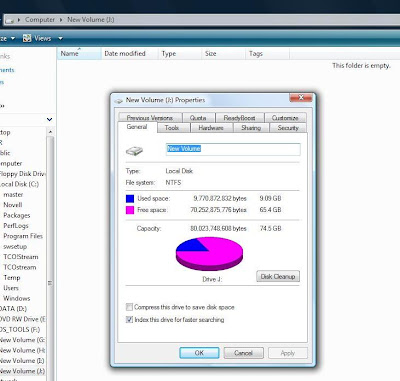Open the ReadyBoost tab
400x381 pixels.
(x=239, y=118)
